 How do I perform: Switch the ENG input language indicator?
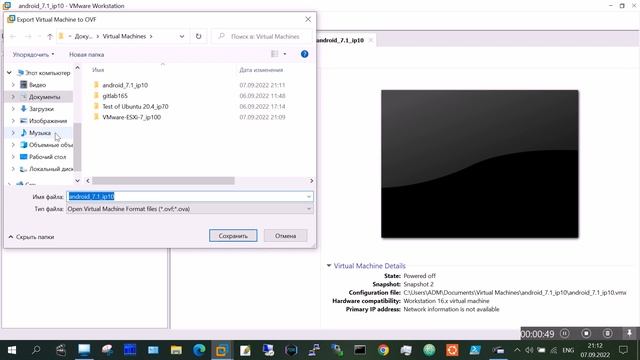(x=568, y=350)
